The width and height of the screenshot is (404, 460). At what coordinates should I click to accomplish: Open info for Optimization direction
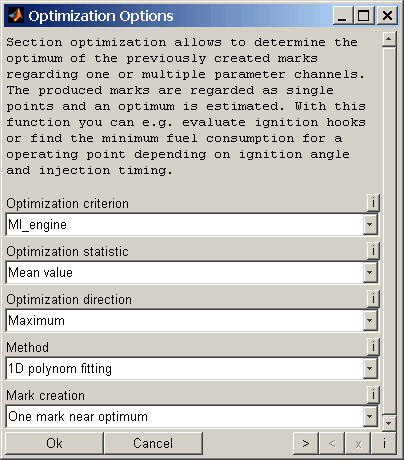tap(373, 299)
